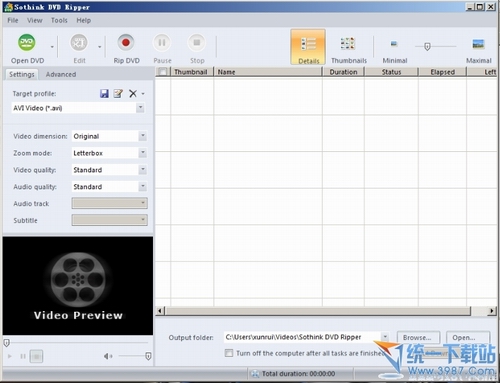Click the Status column header
Viewport: 500px width, 383px height.
coord(391,72)
